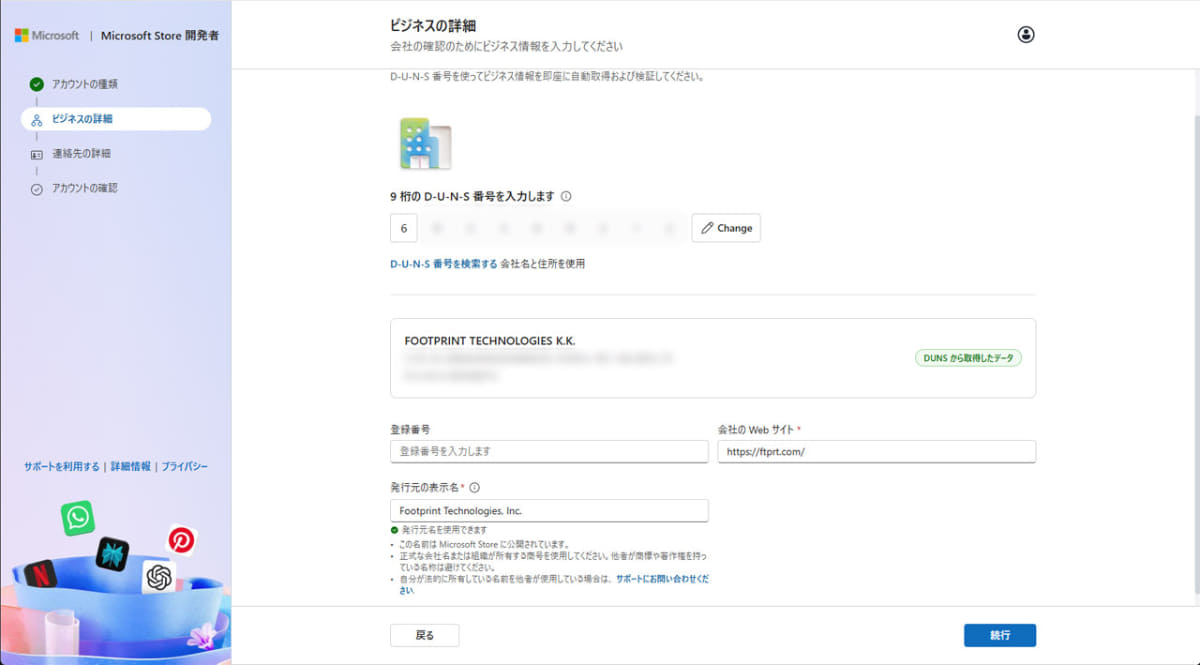
Task: Click FOOTPRINT TECHNOLOGIES K.K. company name
Action: point(490,341)
